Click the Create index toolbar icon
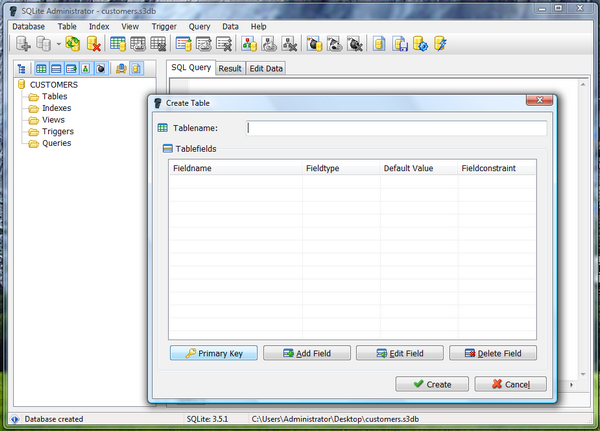The height and width of the screenshot is (431, 600). coord(184,44)
